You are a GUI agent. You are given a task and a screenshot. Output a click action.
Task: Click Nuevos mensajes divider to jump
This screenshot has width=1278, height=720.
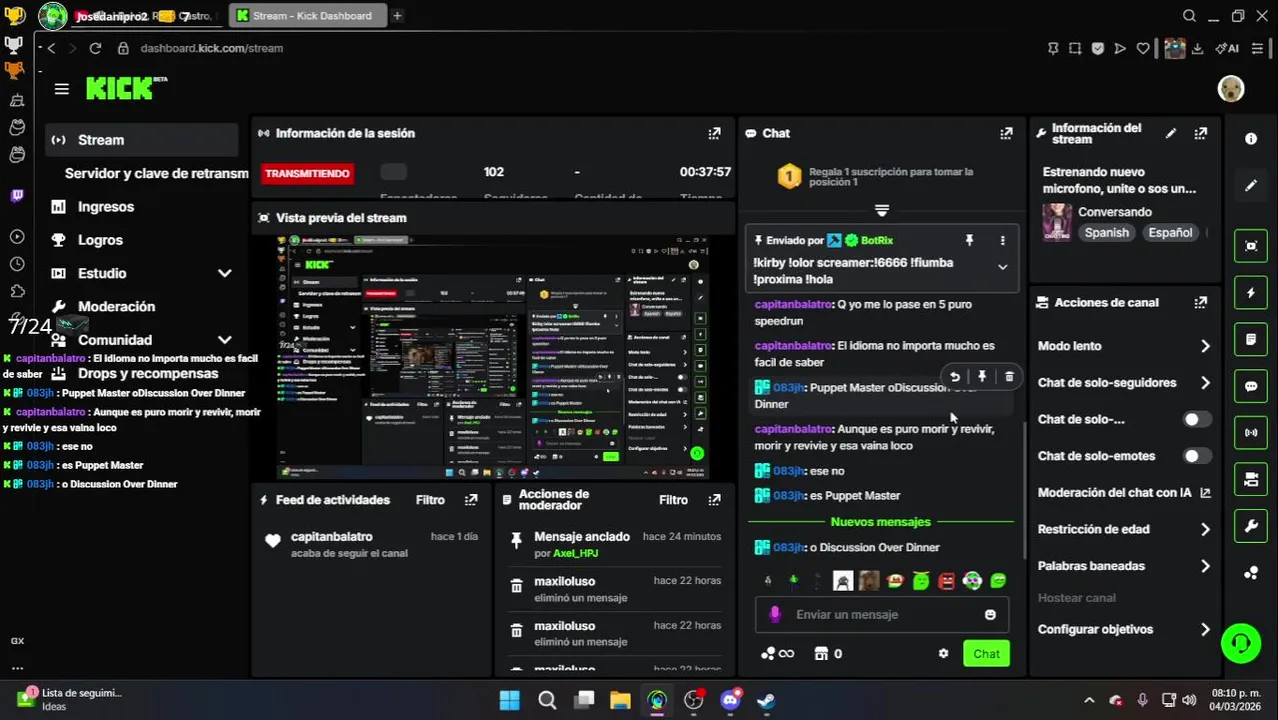(x=880, y=522)
